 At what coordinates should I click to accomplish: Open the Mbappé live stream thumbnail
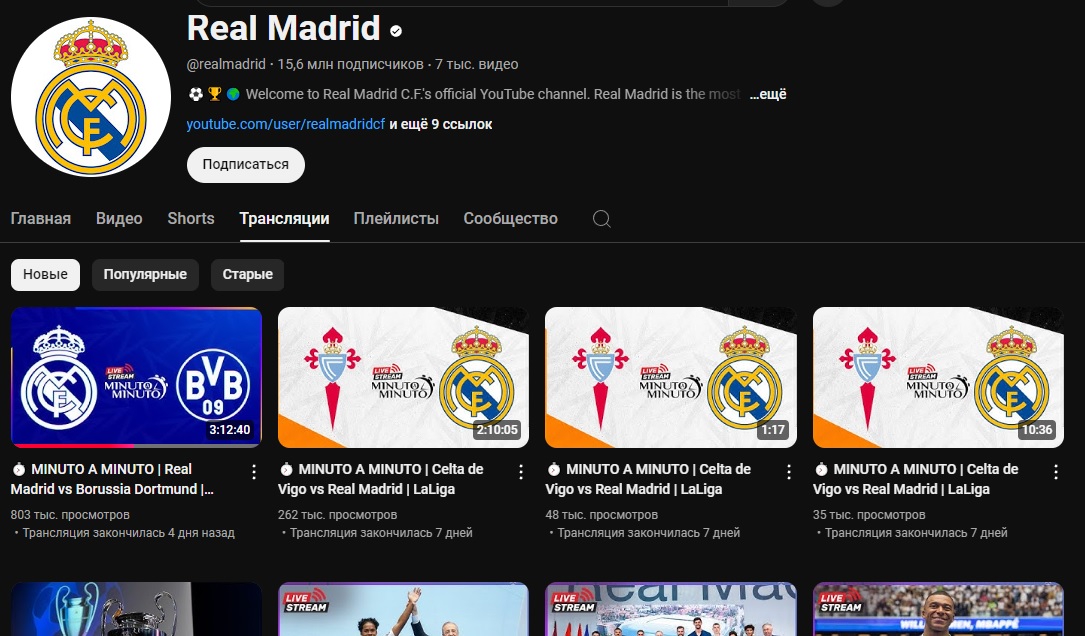(938, 609)
